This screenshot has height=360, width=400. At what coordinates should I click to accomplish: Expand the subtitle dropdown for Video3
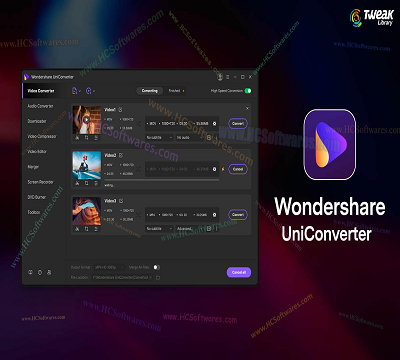pos(160,229)
